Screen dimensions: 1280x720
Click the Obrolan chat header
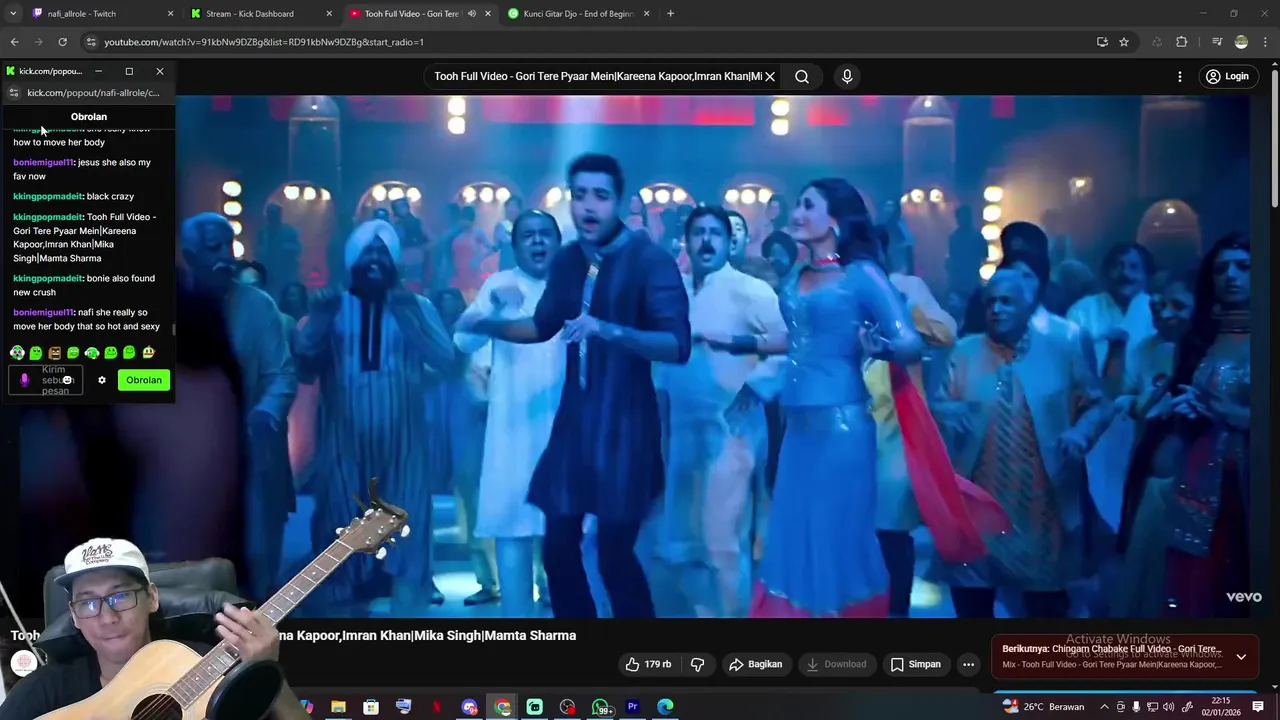(x=89, y=116)
